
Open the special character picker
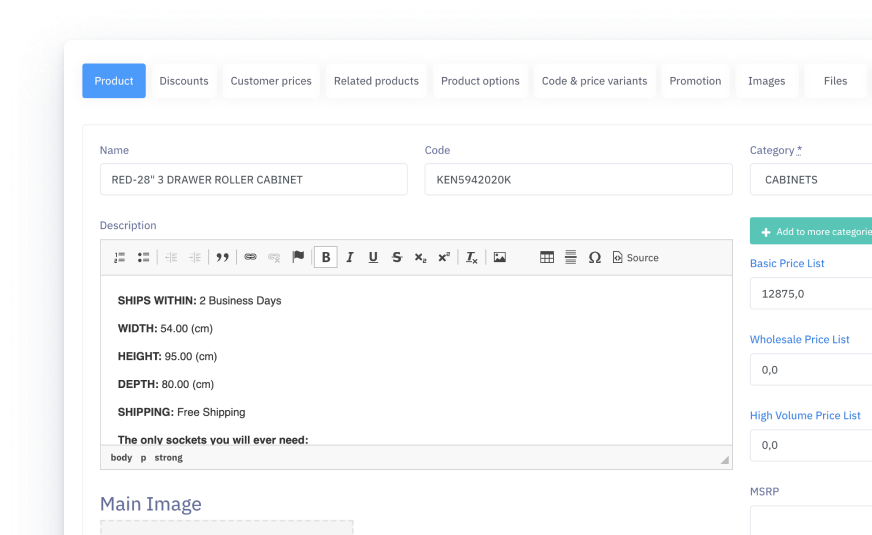tap(595, 257)
